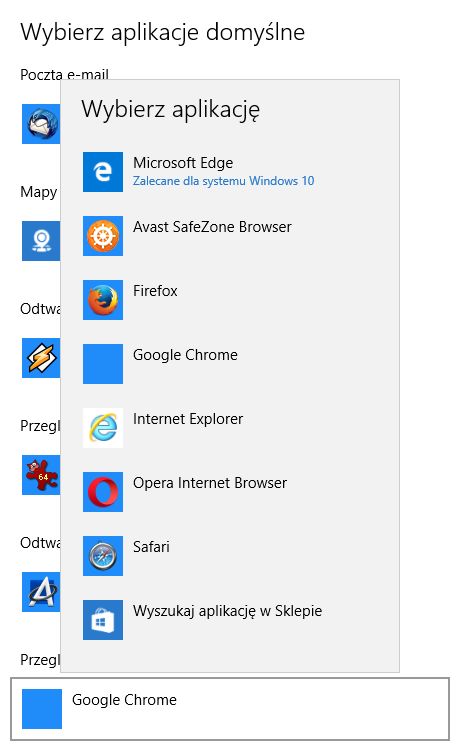Click the Winamp lightning bolt icon
The width and height of the screenshot is (464, 756).
(41, 358)
